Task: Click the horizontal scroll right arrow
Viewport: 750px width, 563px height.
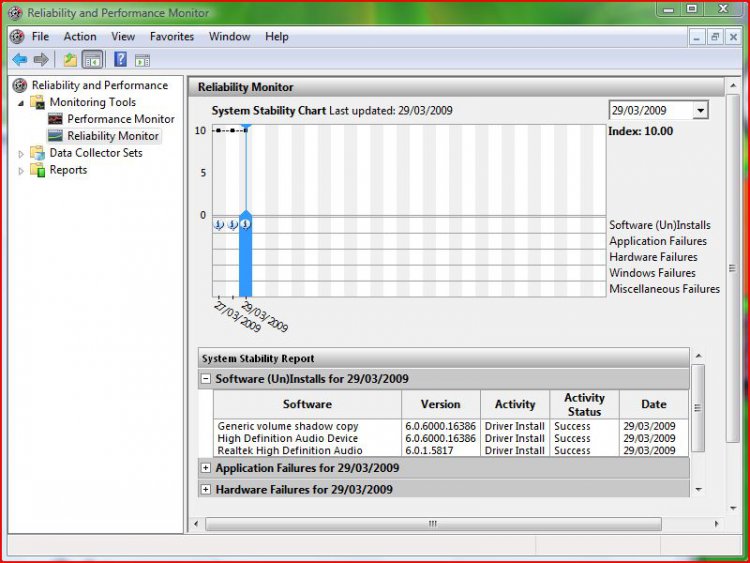Action: [716, 524]
